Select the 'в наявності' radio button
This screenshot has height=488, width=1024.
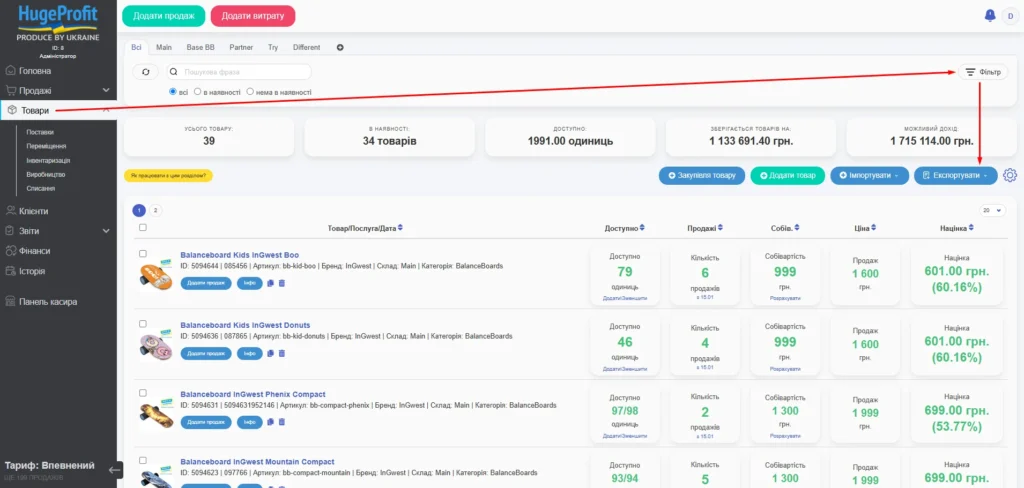point(198,91)
